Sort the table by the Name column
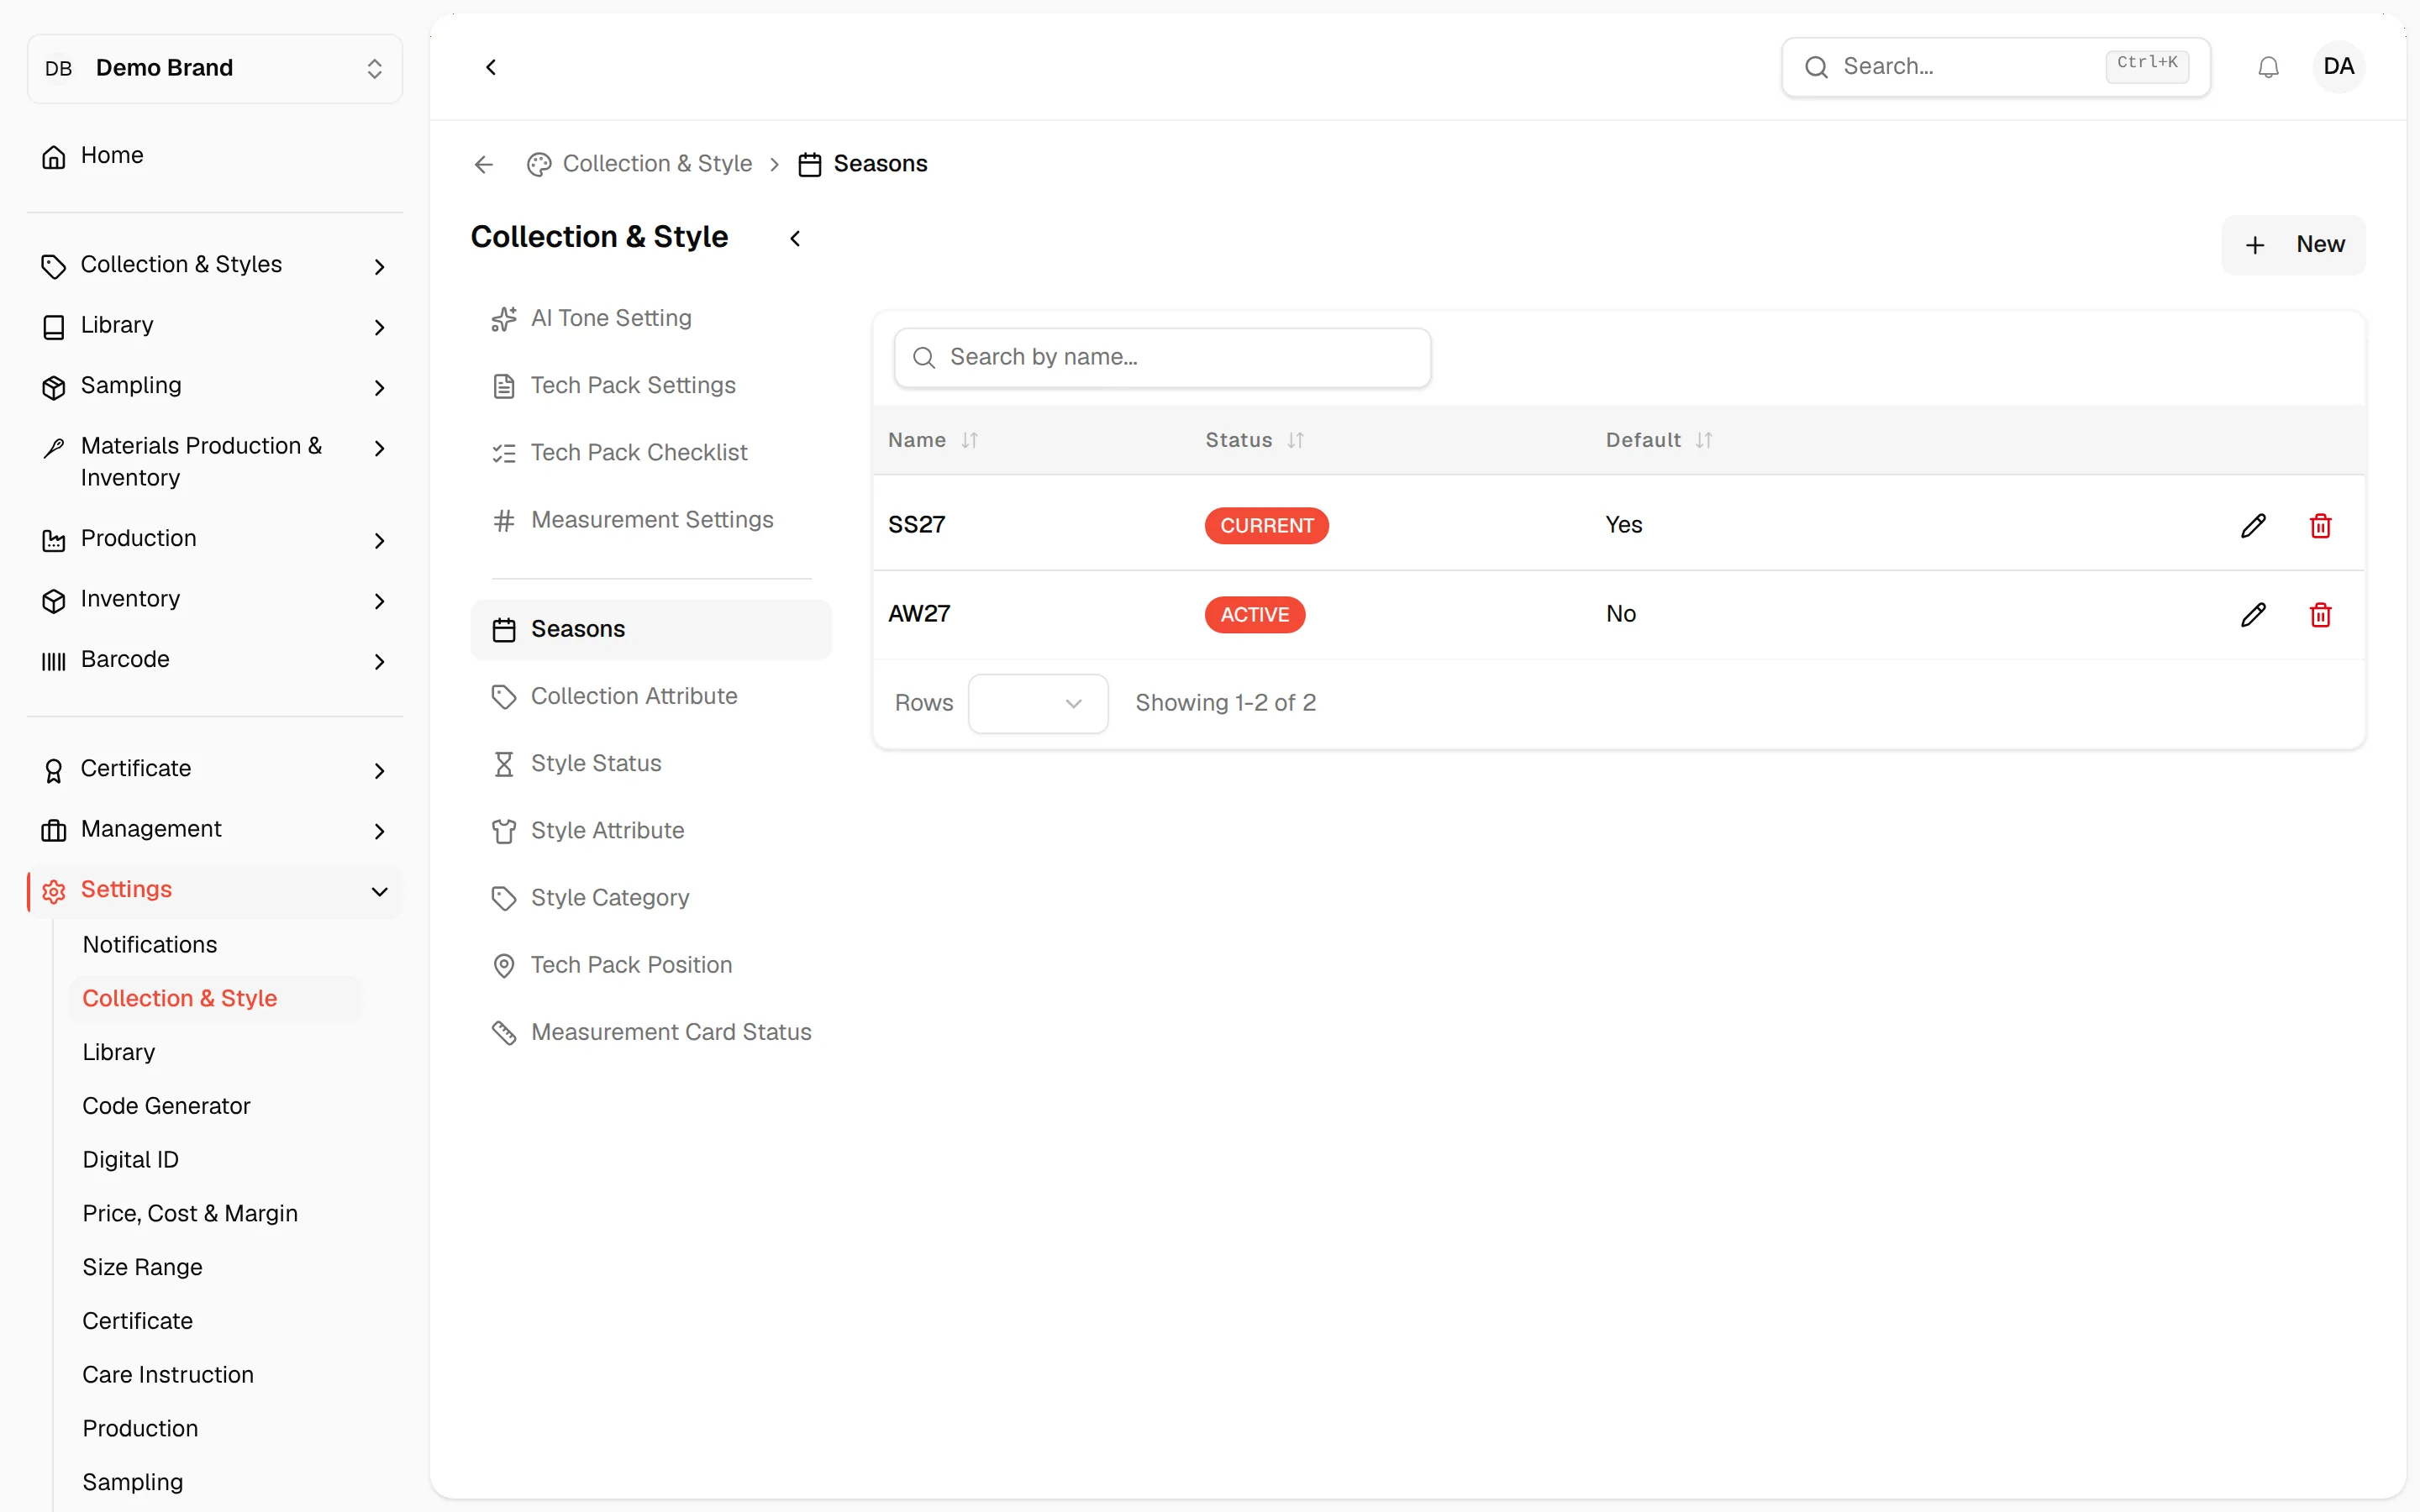Viewport: 2420px width, 1512px height. coord(933,440)
